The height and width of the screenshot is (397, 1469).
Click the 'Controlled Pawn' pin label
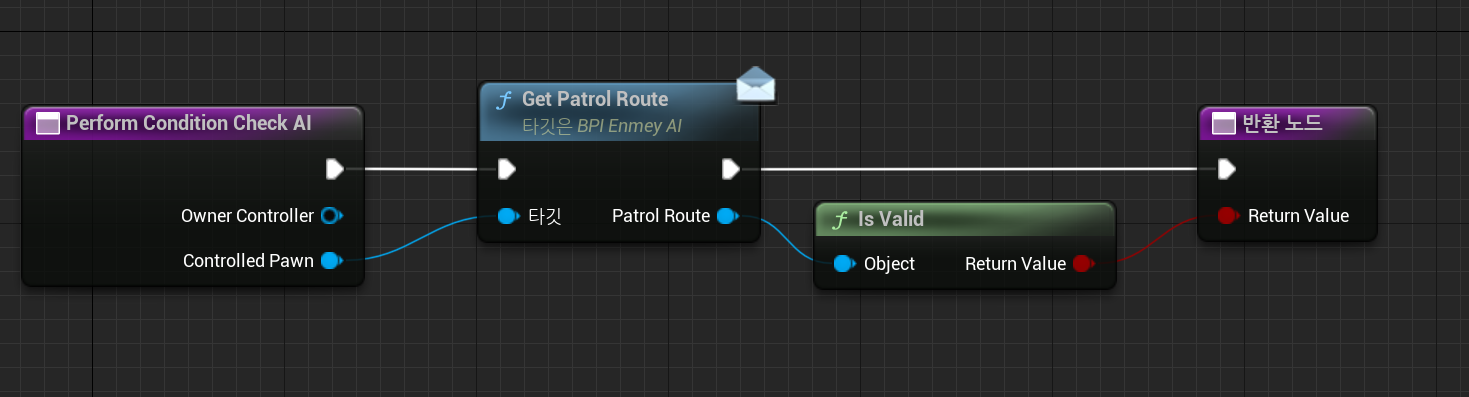point(248,261)
